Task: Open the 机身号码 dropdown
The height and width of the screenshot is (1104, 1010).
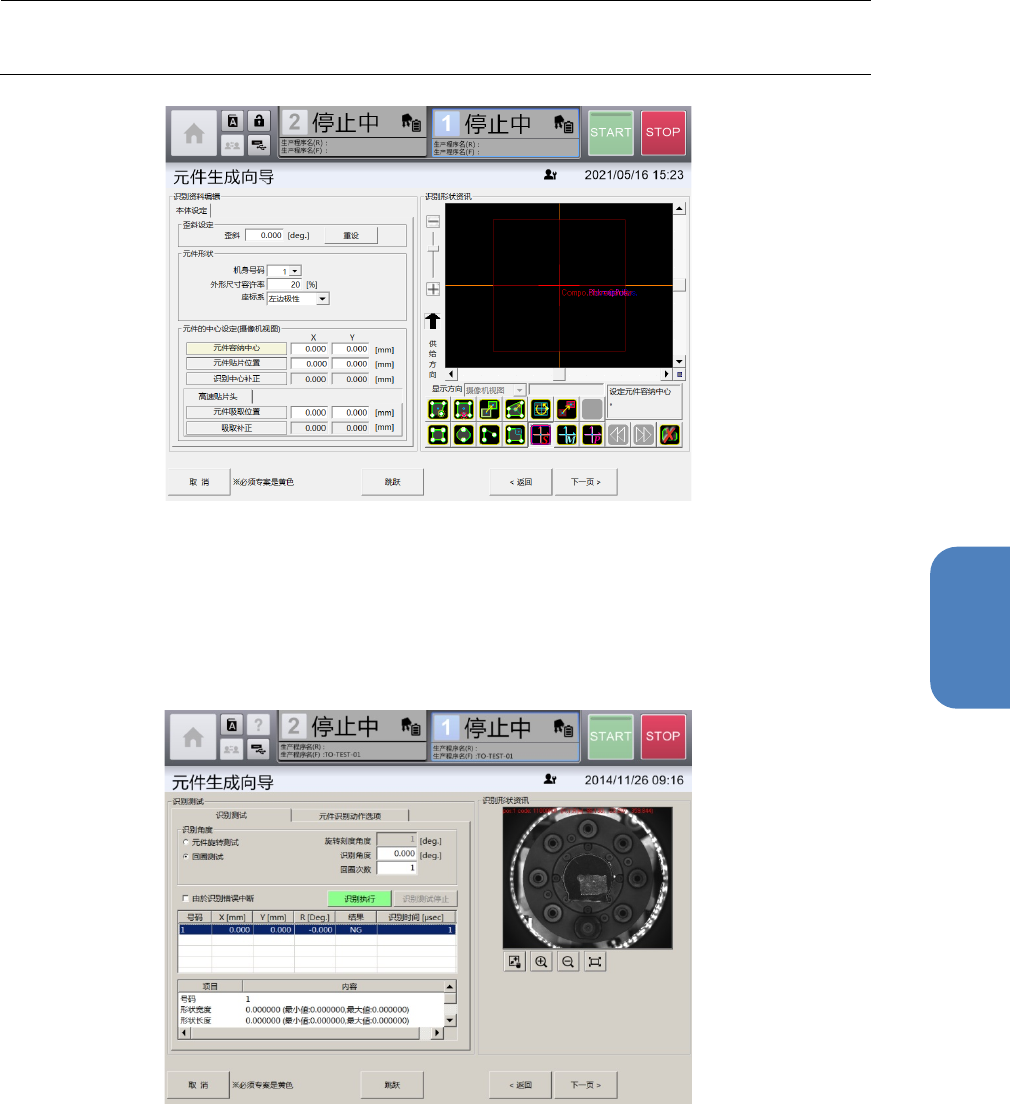Action: click(295, 271)
